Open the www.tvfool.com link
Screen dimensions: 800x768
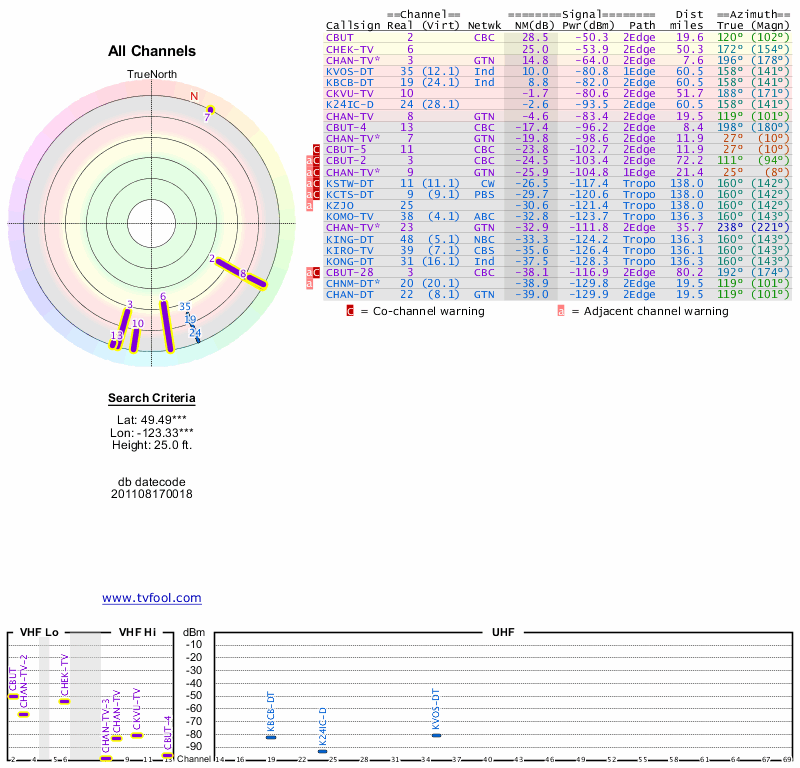(151, 598)
